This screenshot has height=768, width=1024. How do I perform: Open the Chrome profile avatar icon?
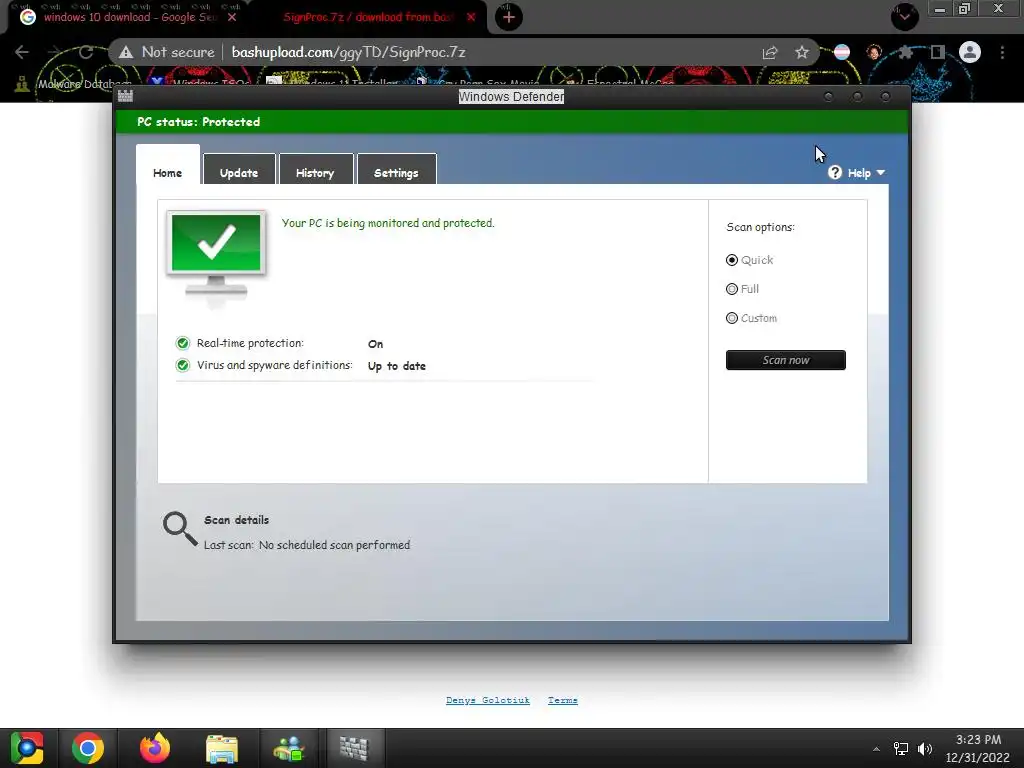click(970, 52)
